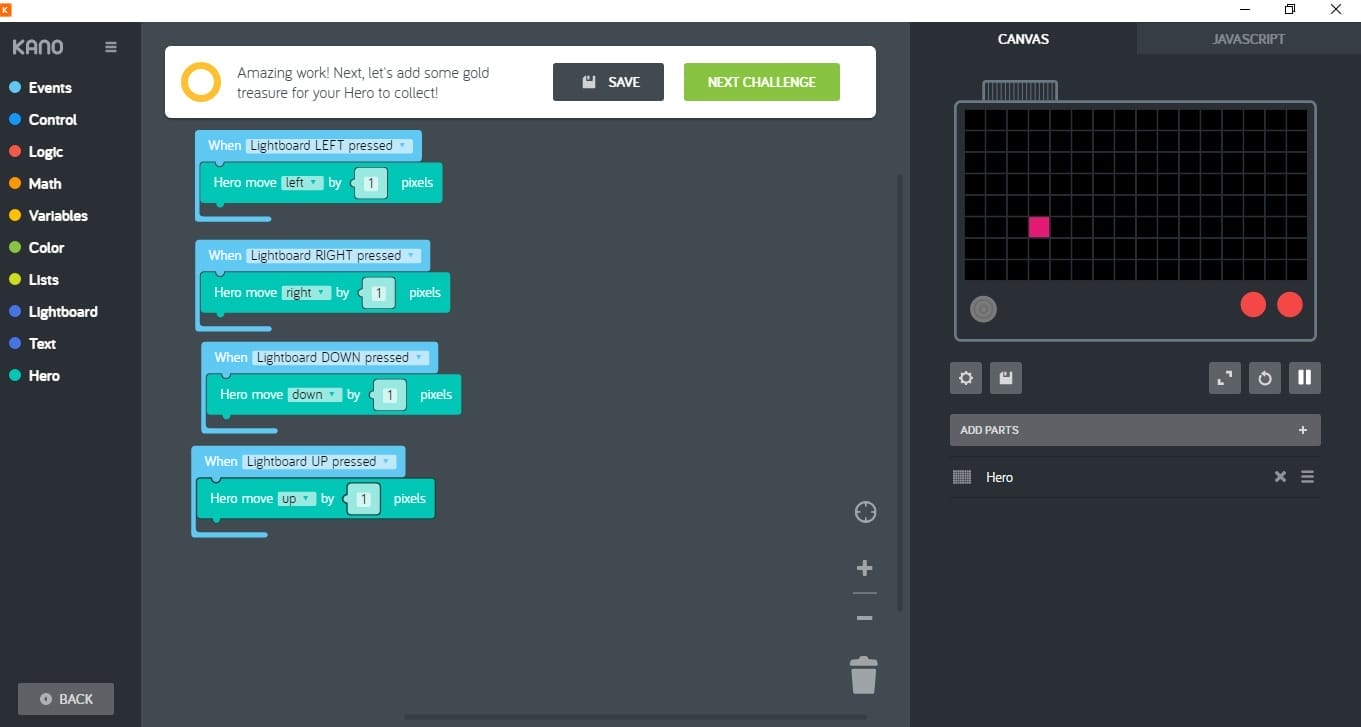1361x727 pixels.
Task: Click the NEXT CHALLENGE button
Action: 761,82
